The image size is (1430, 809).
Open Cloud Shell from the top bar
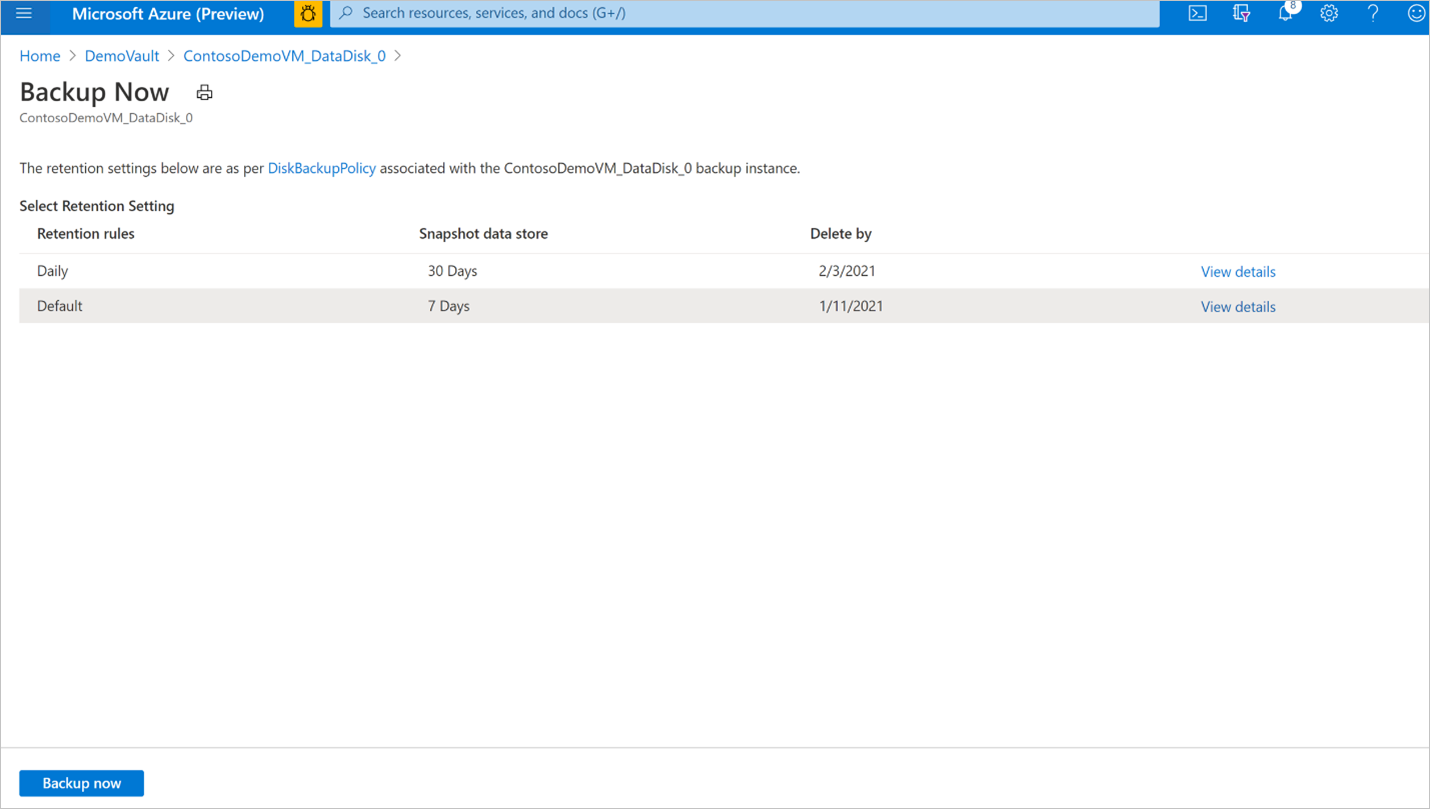pyautogui.click(x=1197, y=14)
